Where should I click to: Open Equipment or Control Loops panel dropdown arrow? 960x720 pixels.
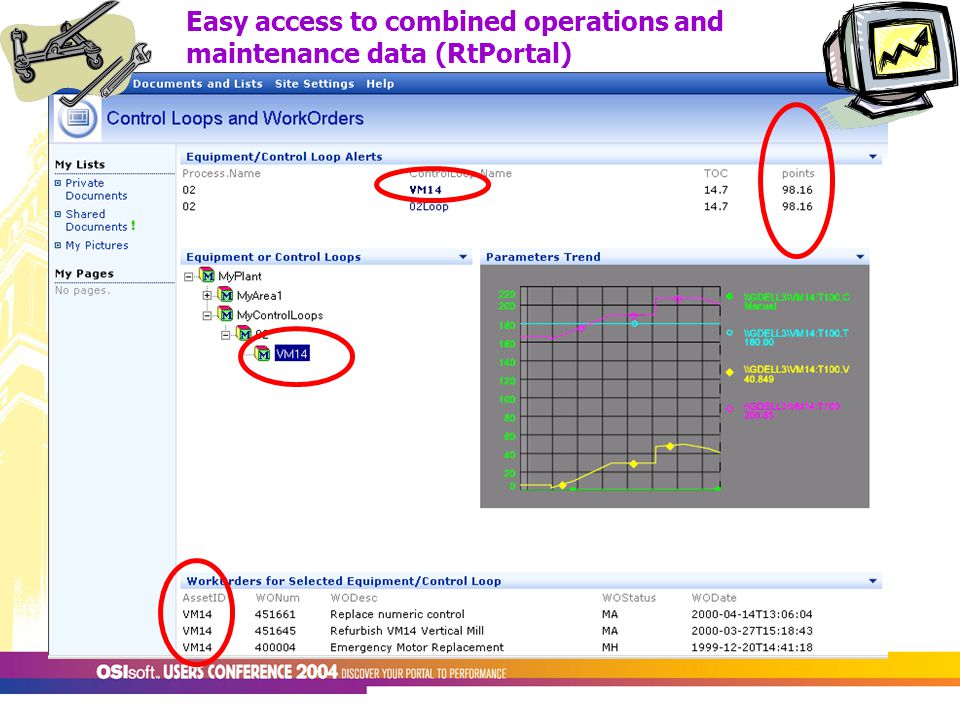(x=463, y=257)
